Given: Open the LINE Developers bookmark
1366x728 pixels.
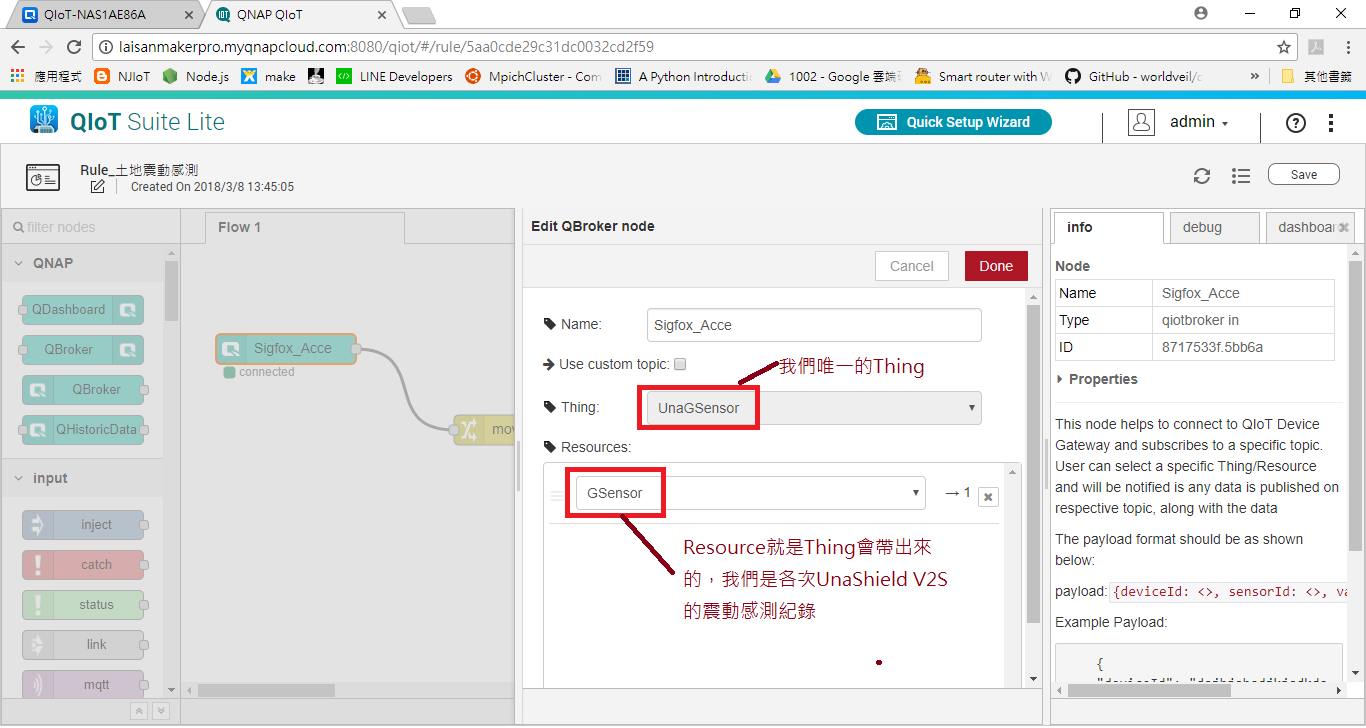Looking at the screenshot, I should pyautogui.click(x=394, y=76).
